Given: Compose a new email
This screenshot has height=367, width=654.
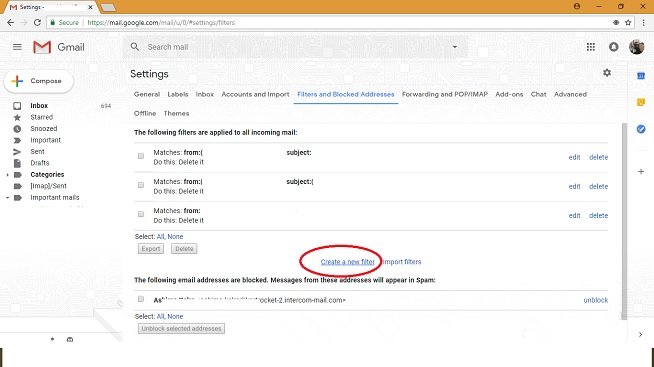Looking at the screenshot, I should point(39,81).
